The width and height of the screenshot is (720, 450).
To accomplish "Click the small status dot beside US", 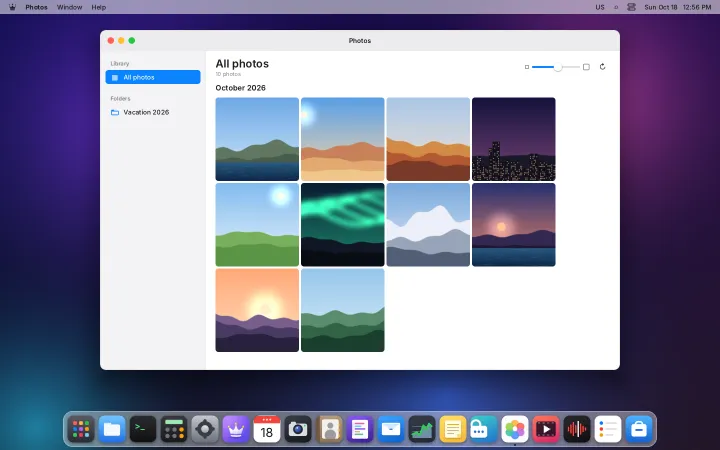I will tap(616, 7).
